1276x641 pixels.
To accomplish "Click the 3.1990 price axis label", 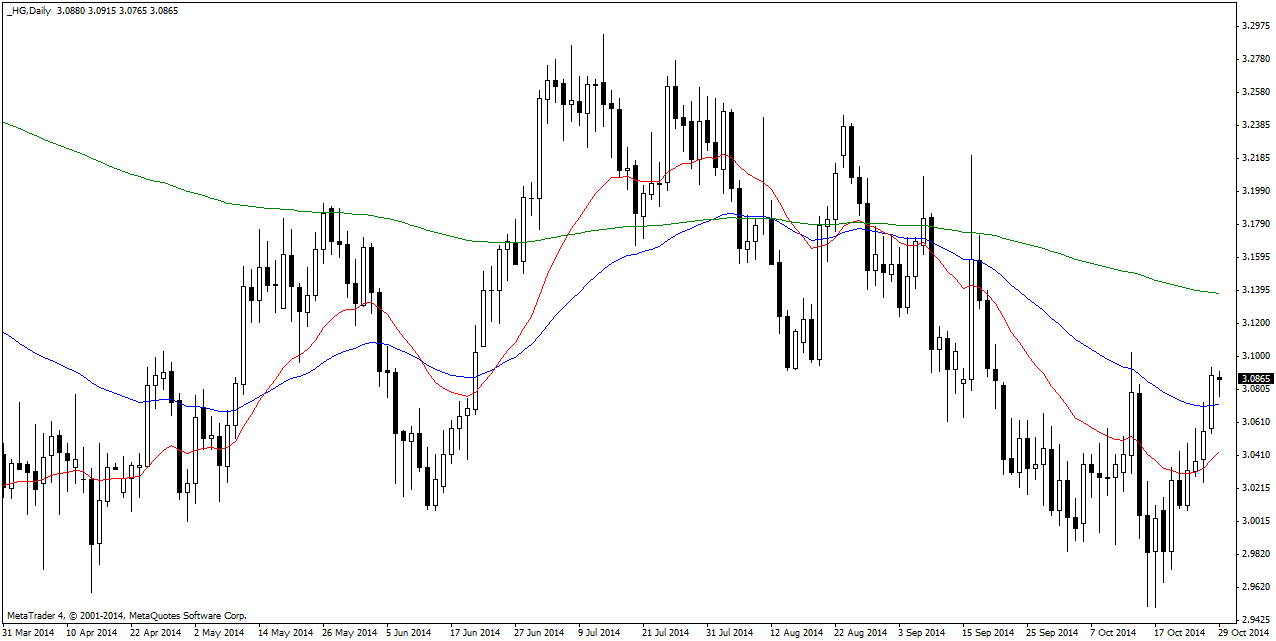I will point(1254,191).
